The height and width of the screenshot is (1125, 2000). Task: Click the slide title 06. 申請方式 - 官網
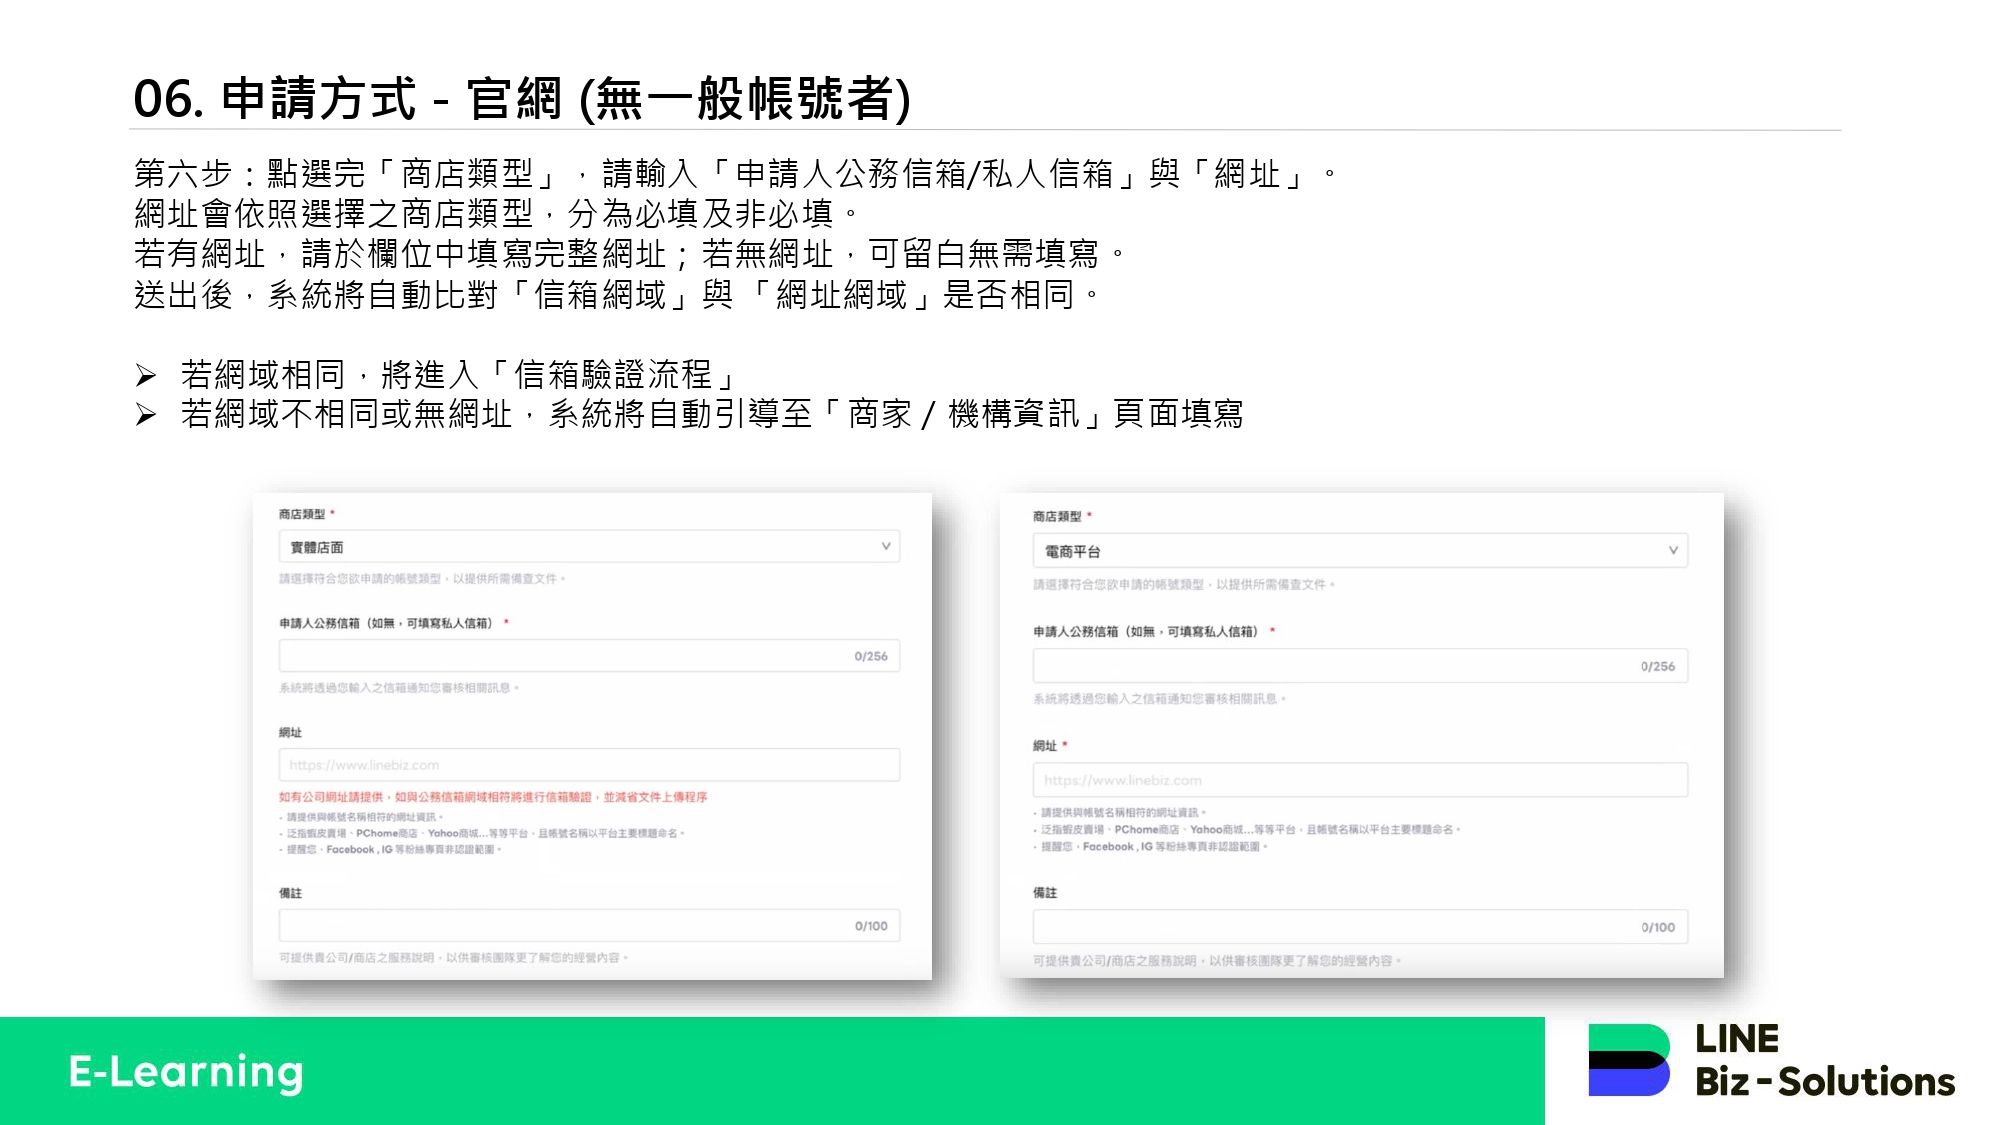click(521, 98)
